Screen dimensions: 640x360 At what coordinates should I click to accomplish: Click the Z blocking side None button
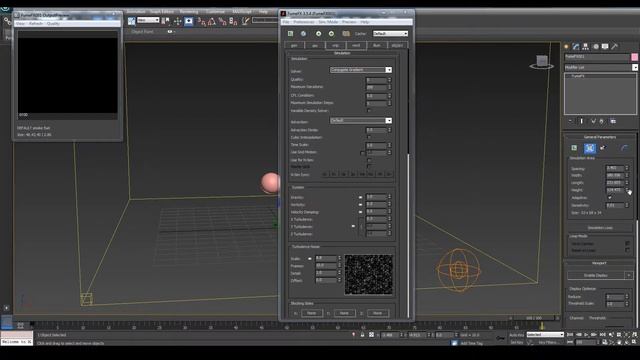coord(378,313)
